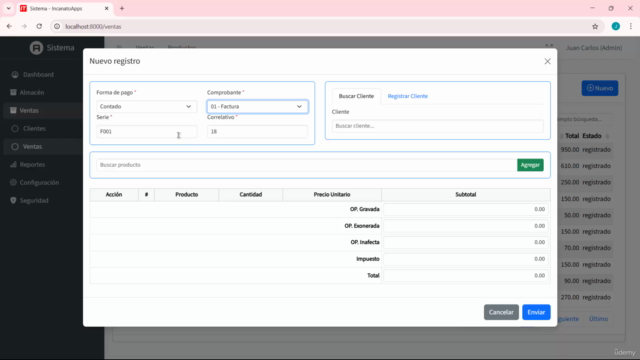Click the OP. Inafecta amount field
This screenshot has width=640, height=360.
click(x=466, y=242)
